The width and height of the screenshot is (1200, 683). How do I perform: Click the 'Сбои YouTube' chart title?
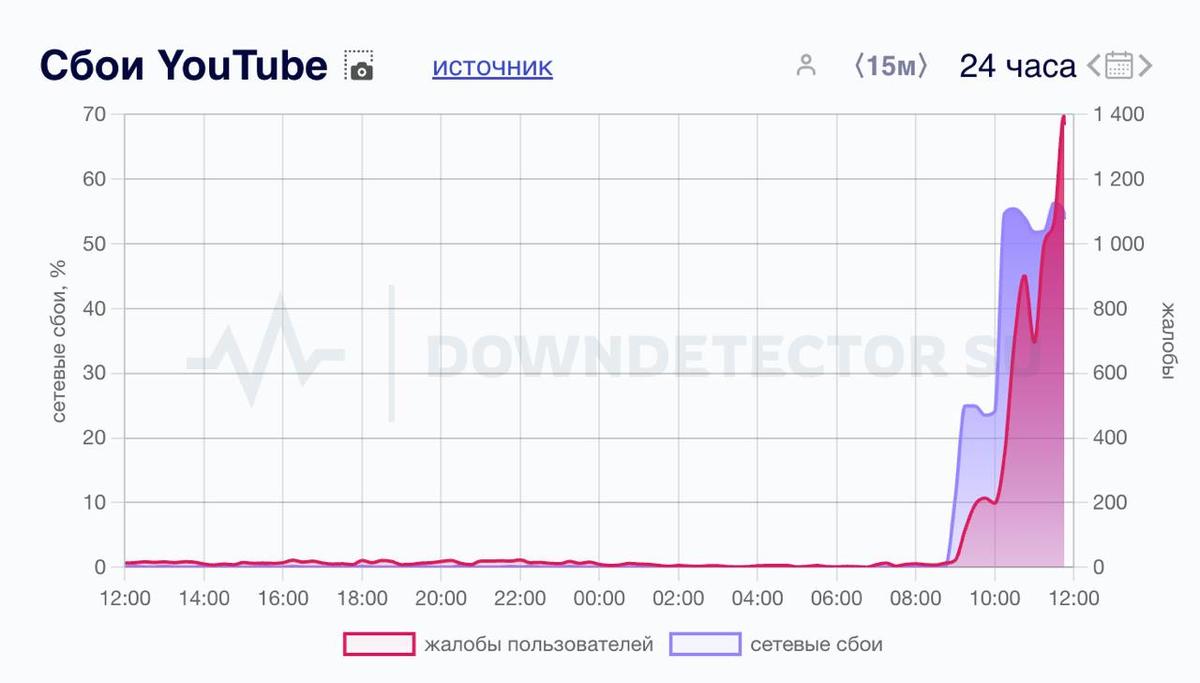pyautogui.click(x=183, y=66)
